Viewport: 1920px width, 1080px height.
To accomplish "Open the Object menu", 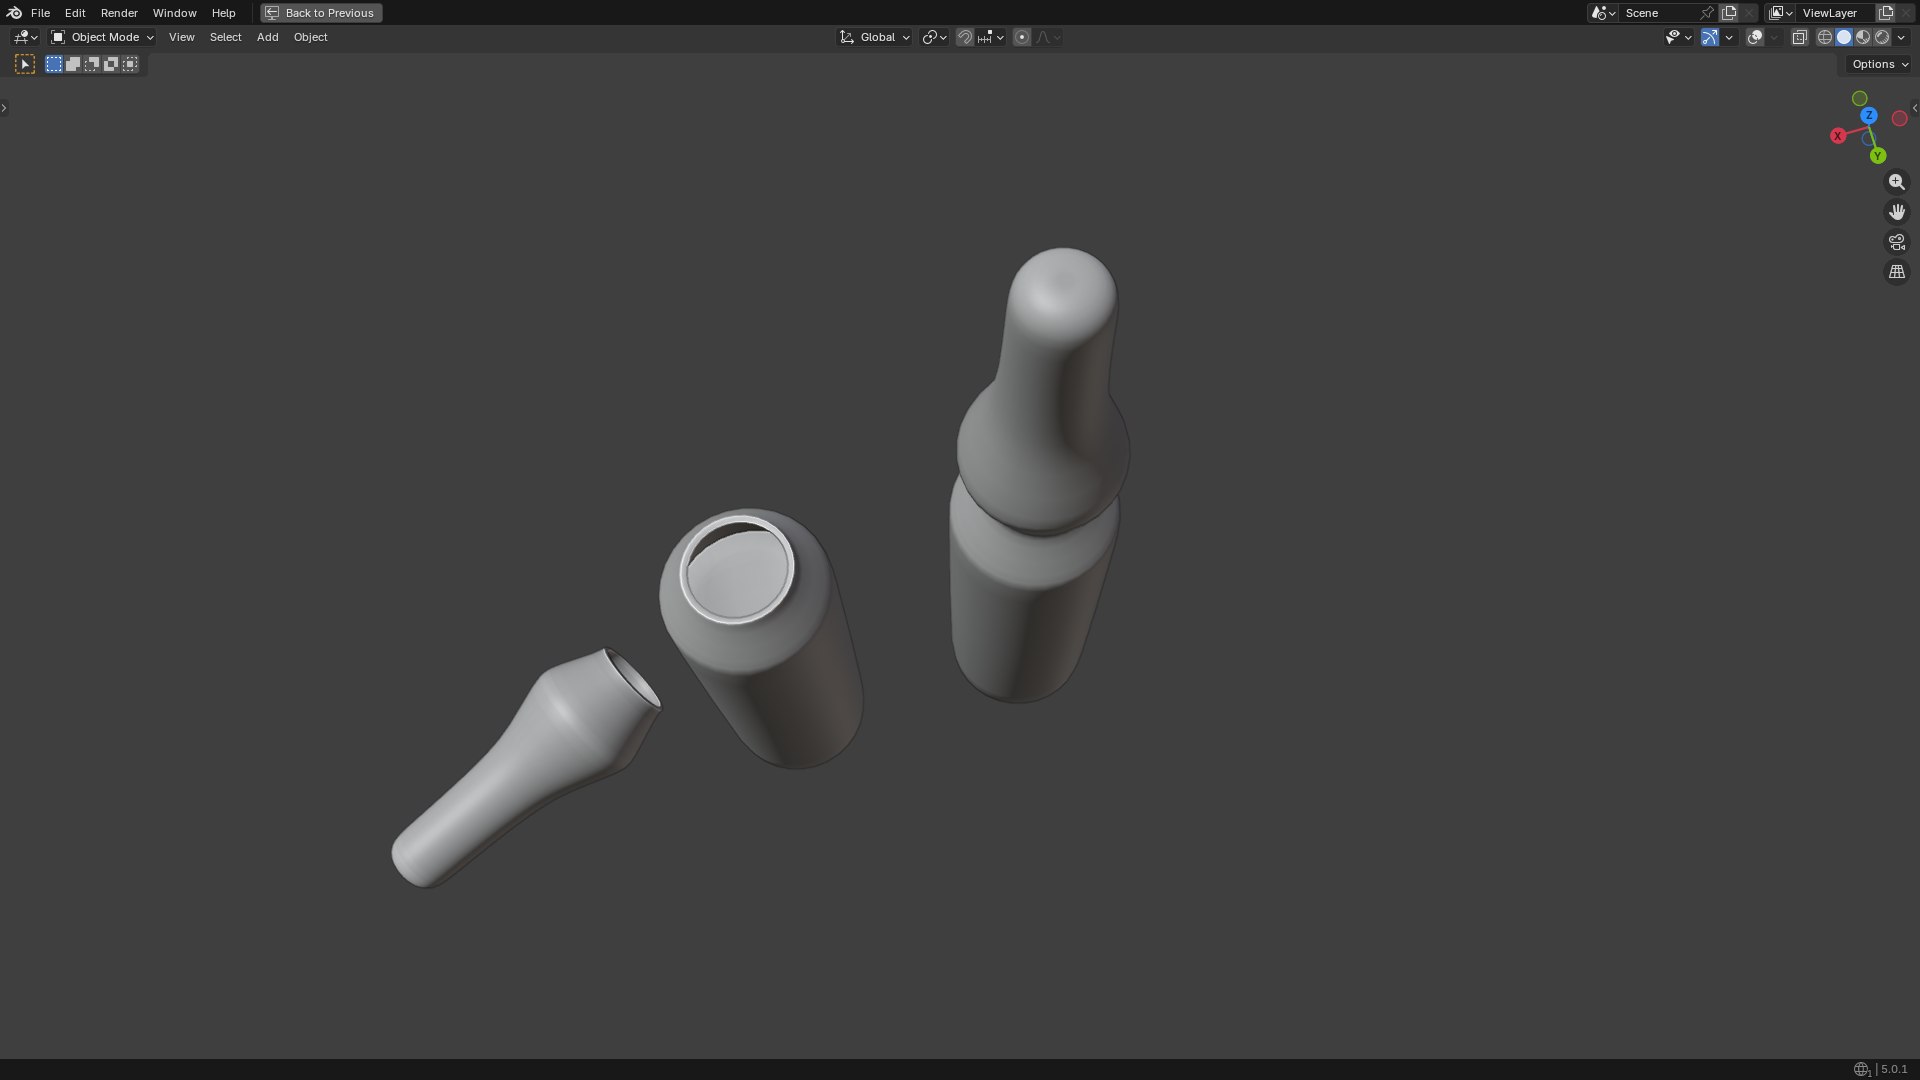I will pos(310,37).
